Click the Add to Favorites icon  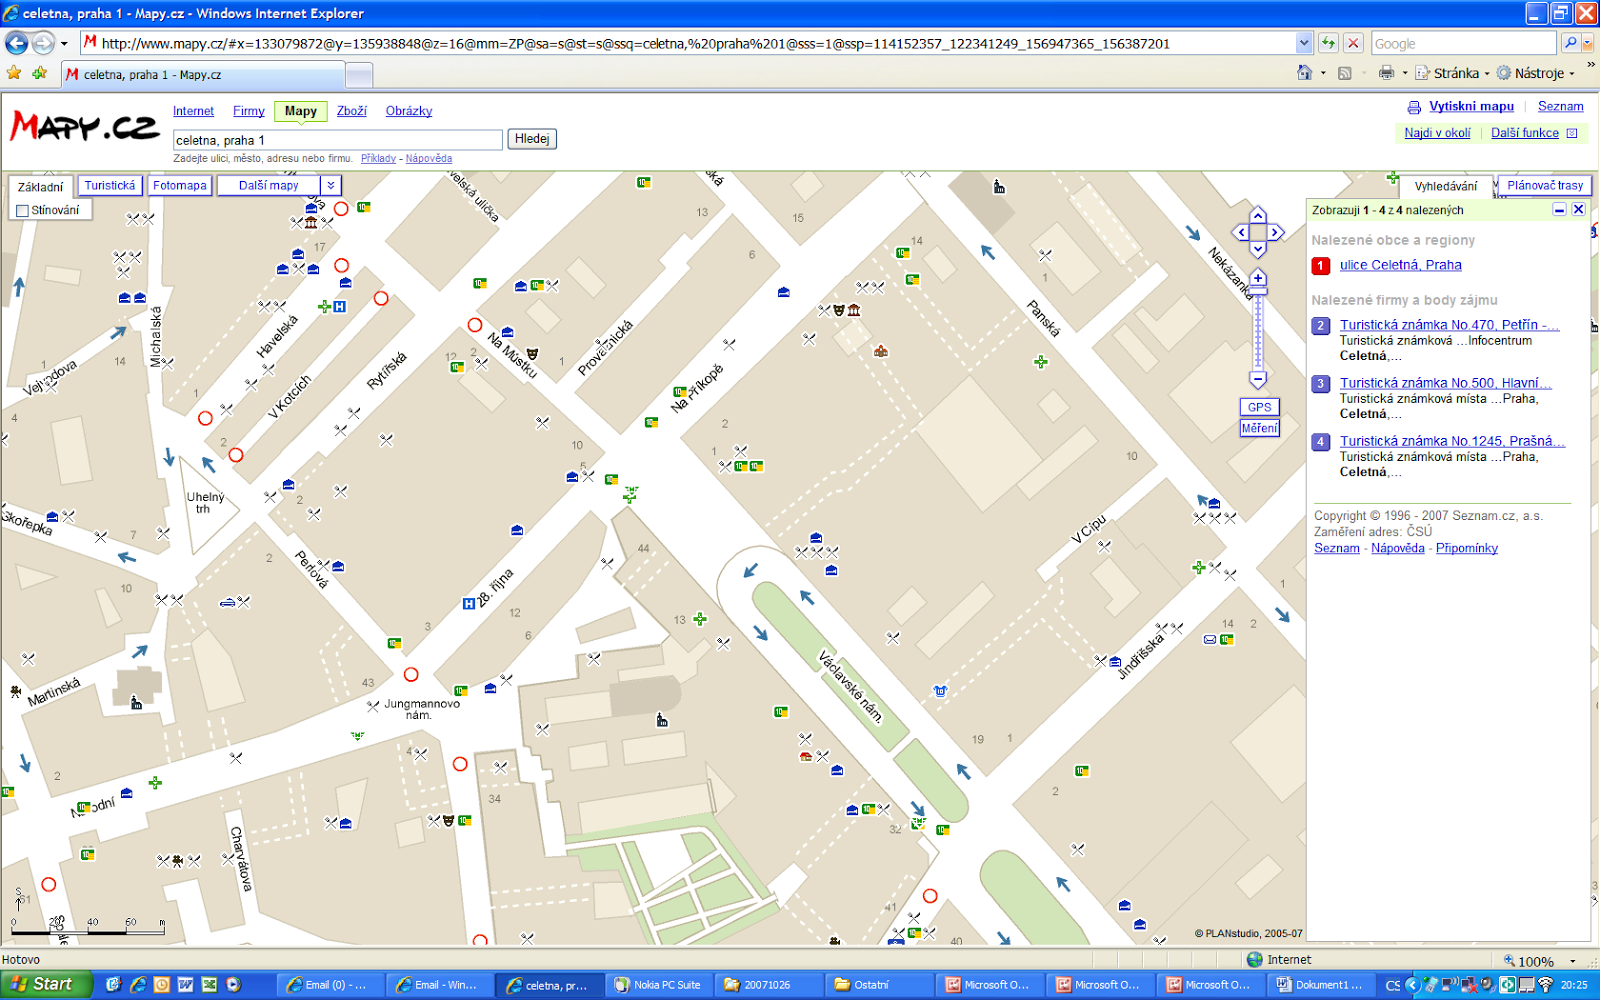coord(40,73)
